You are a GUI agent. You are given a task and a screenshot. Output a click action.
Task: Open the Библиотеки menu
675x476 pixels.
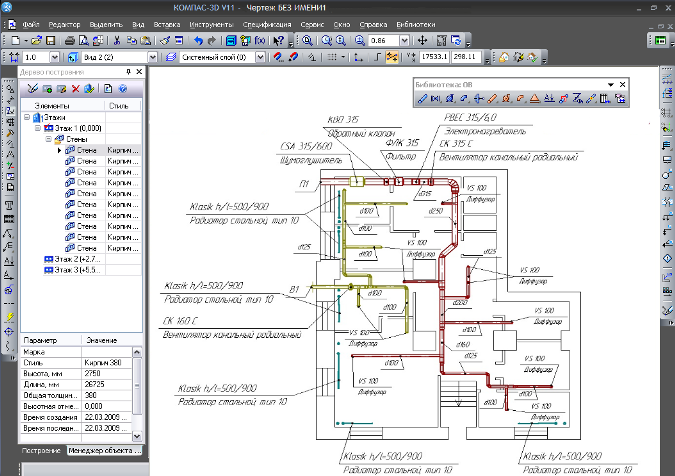click(415, 25)
